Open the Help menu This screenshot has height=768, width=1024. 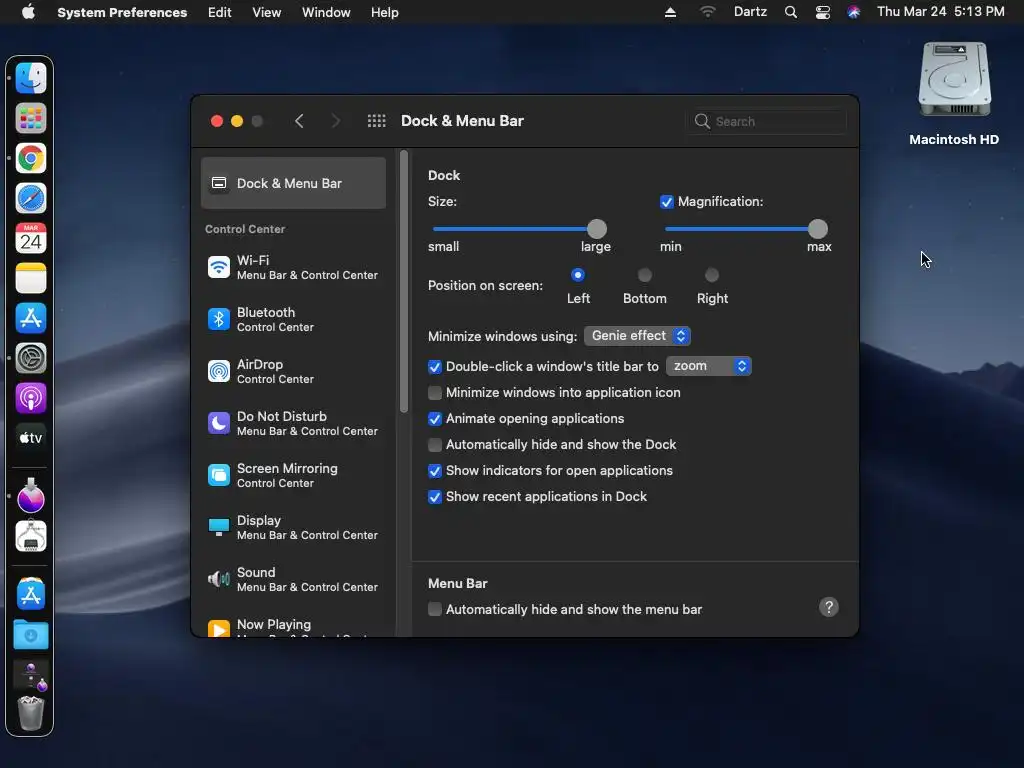[x=385, y=12]
